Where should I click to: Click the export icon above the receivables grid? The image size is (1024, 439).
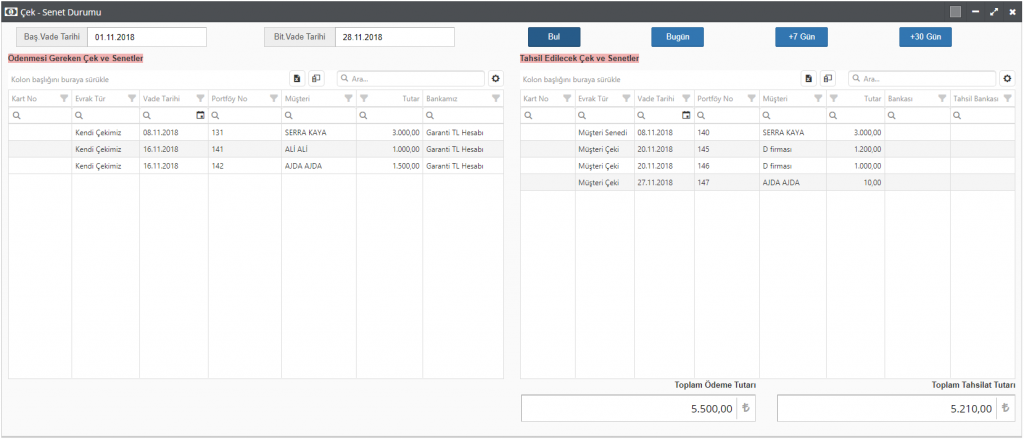click(x=809, y=78)
